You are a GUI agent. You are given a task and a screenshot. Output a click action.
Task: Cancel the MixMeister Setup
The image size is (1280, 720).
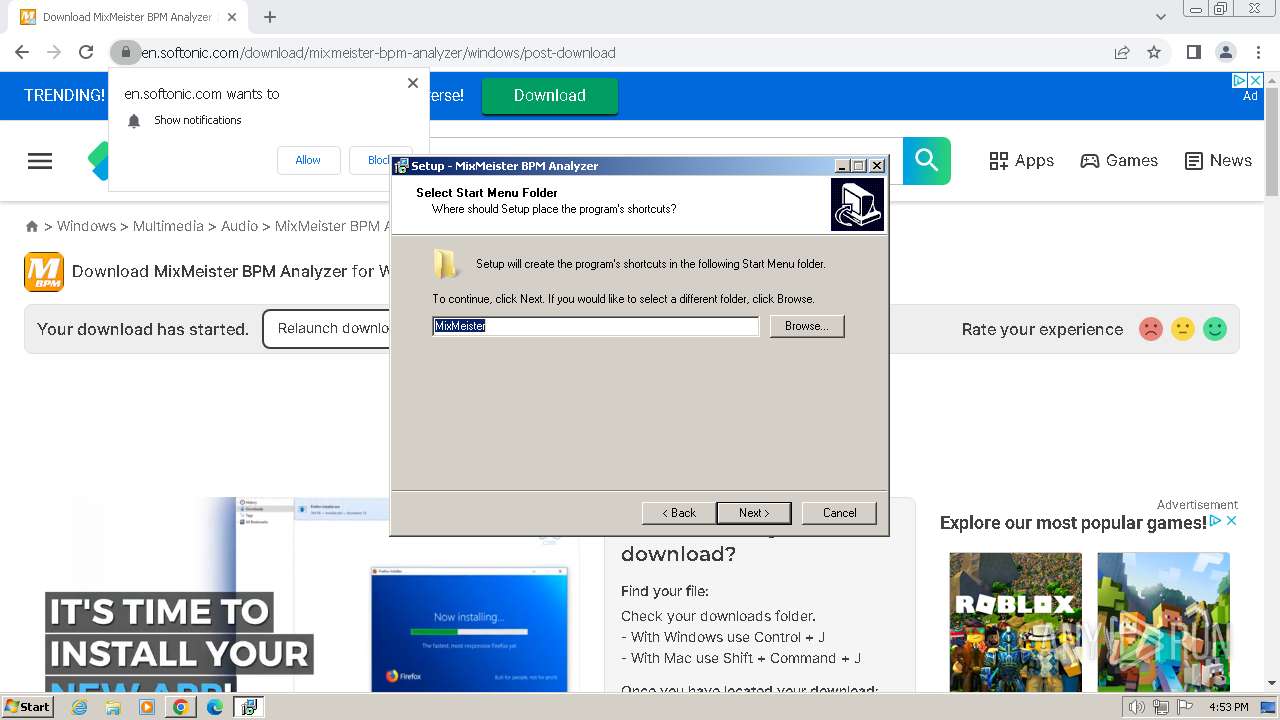click(x=839, y=513)
